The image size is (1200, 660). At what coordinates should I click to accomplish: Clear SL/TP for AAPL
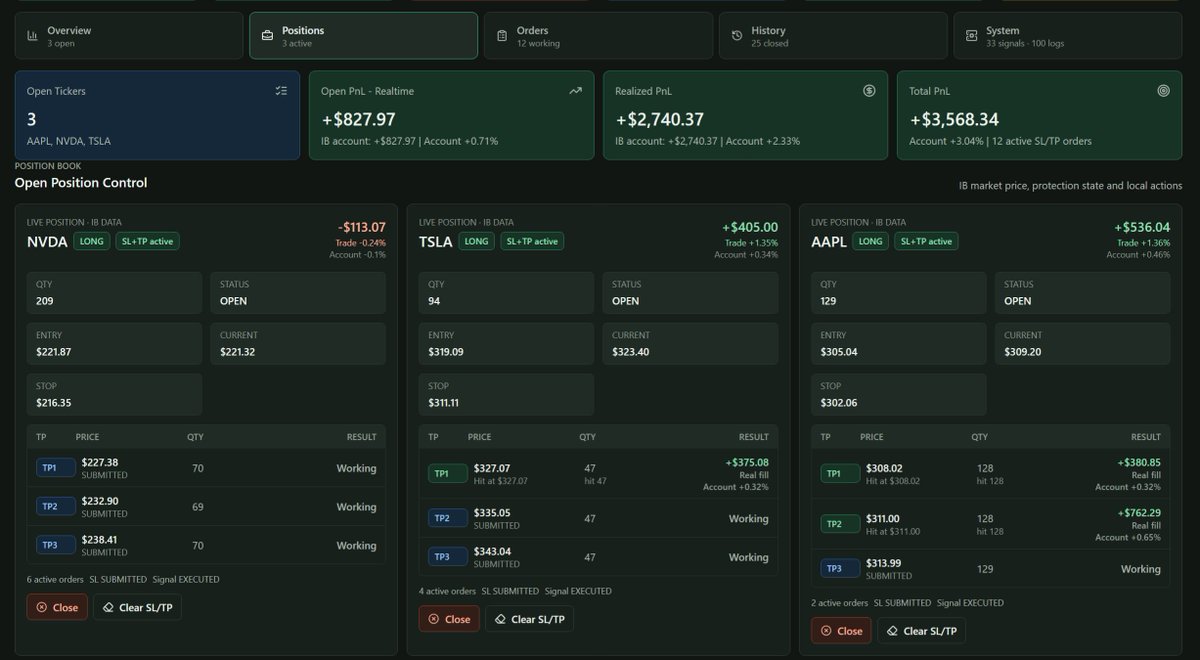(922, 631)
